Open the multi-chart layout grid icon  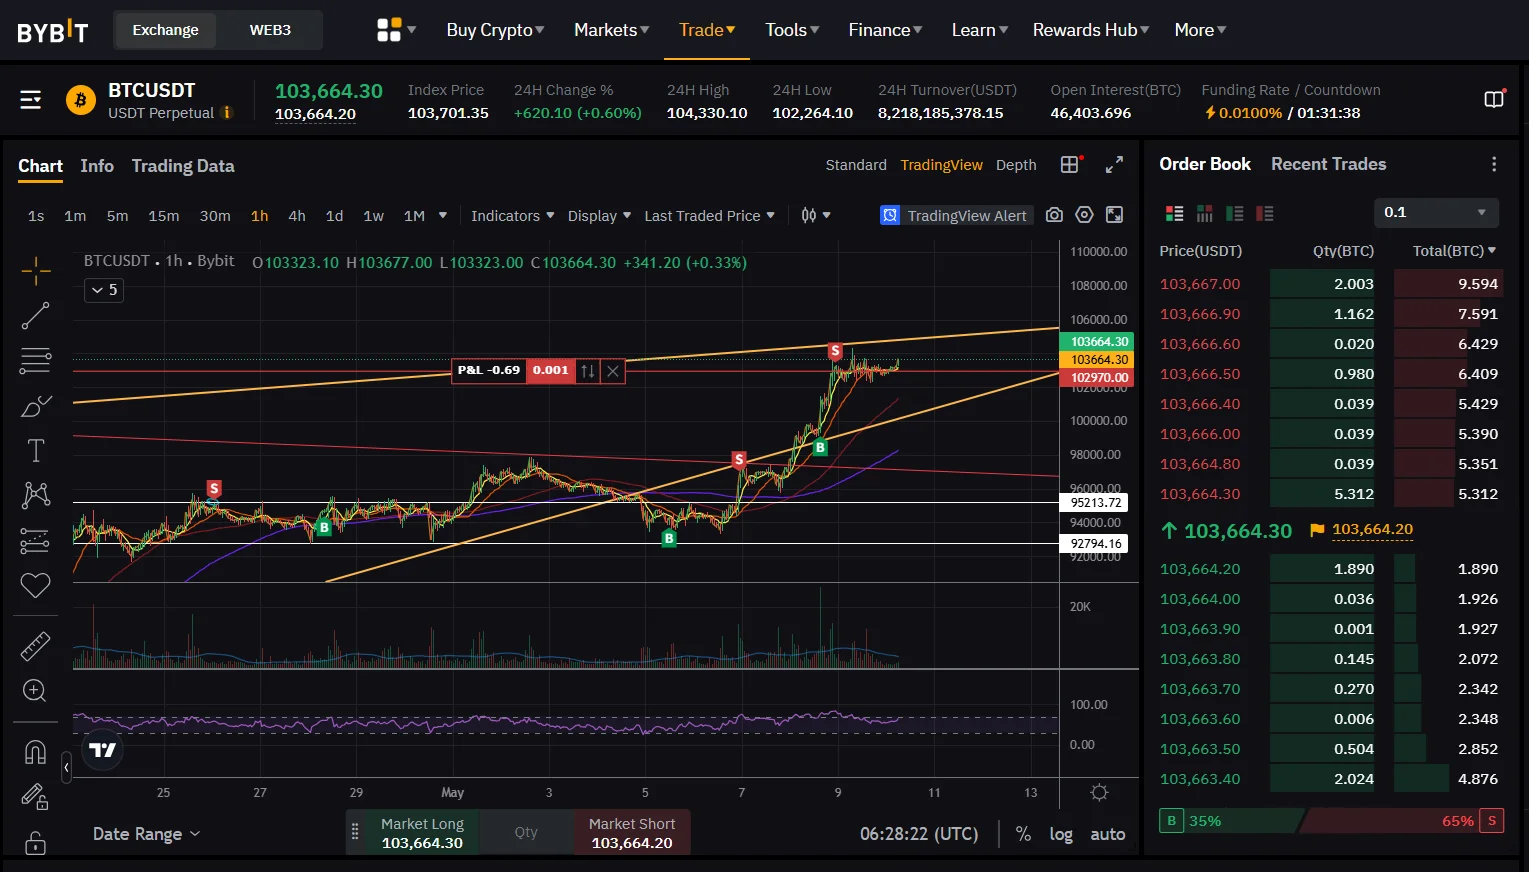click(1071, 165)
